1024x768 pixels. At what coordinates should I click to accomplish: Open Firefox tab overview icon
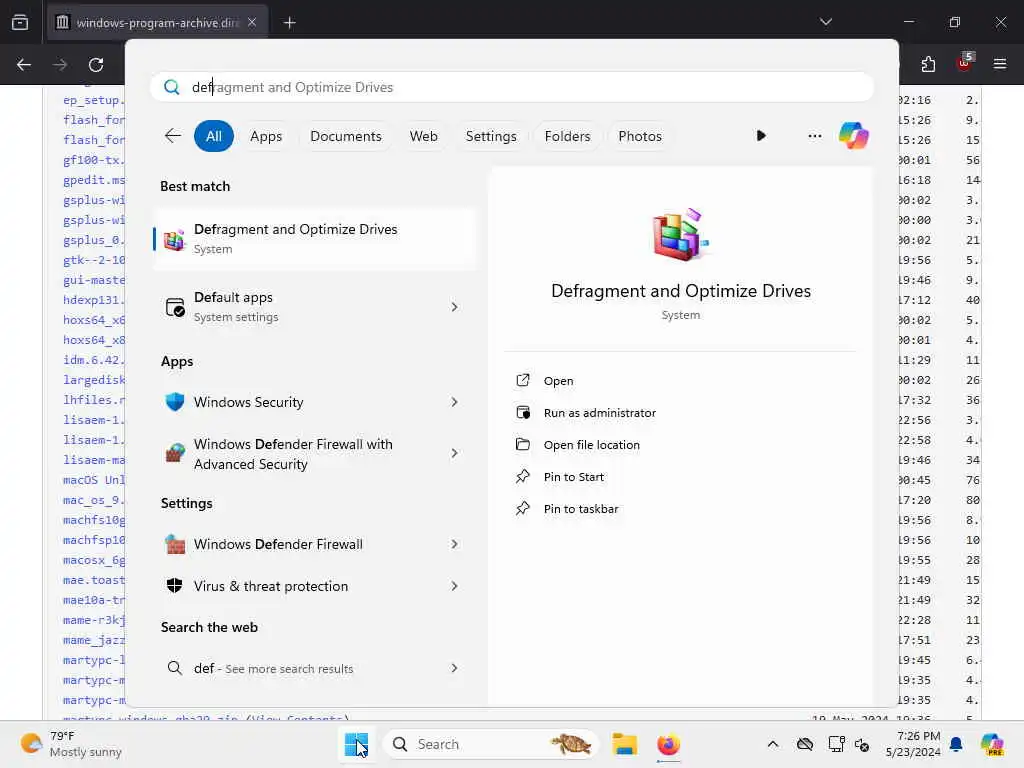[x=20, y=22]
